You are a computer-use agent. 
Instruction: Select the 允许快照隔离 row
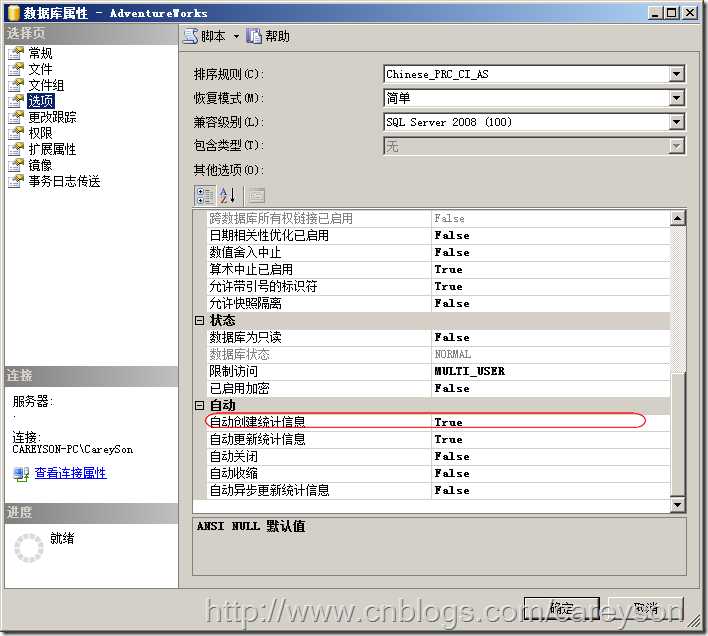click(438, 303)
